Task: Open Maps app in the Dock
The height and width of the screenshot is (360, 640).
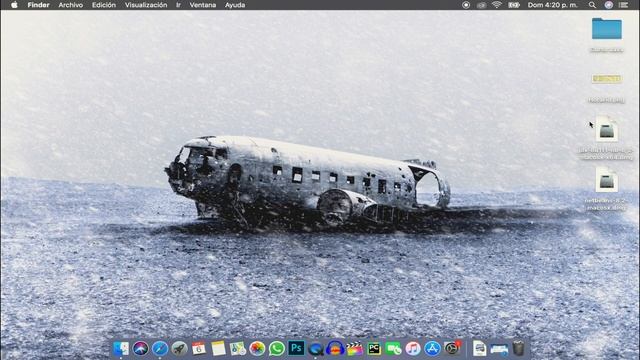Action: (x=238, y=349)
